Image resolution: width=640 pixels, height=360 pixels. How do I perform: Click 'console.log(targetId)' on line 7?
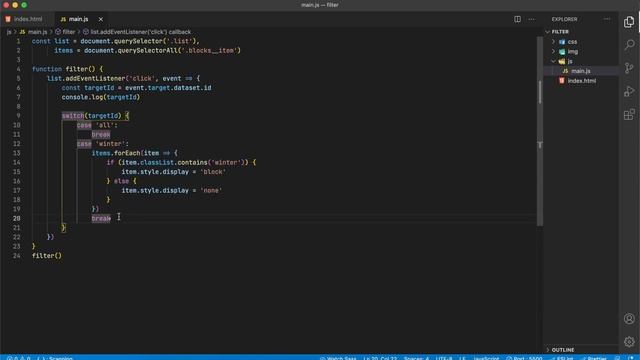101,97
